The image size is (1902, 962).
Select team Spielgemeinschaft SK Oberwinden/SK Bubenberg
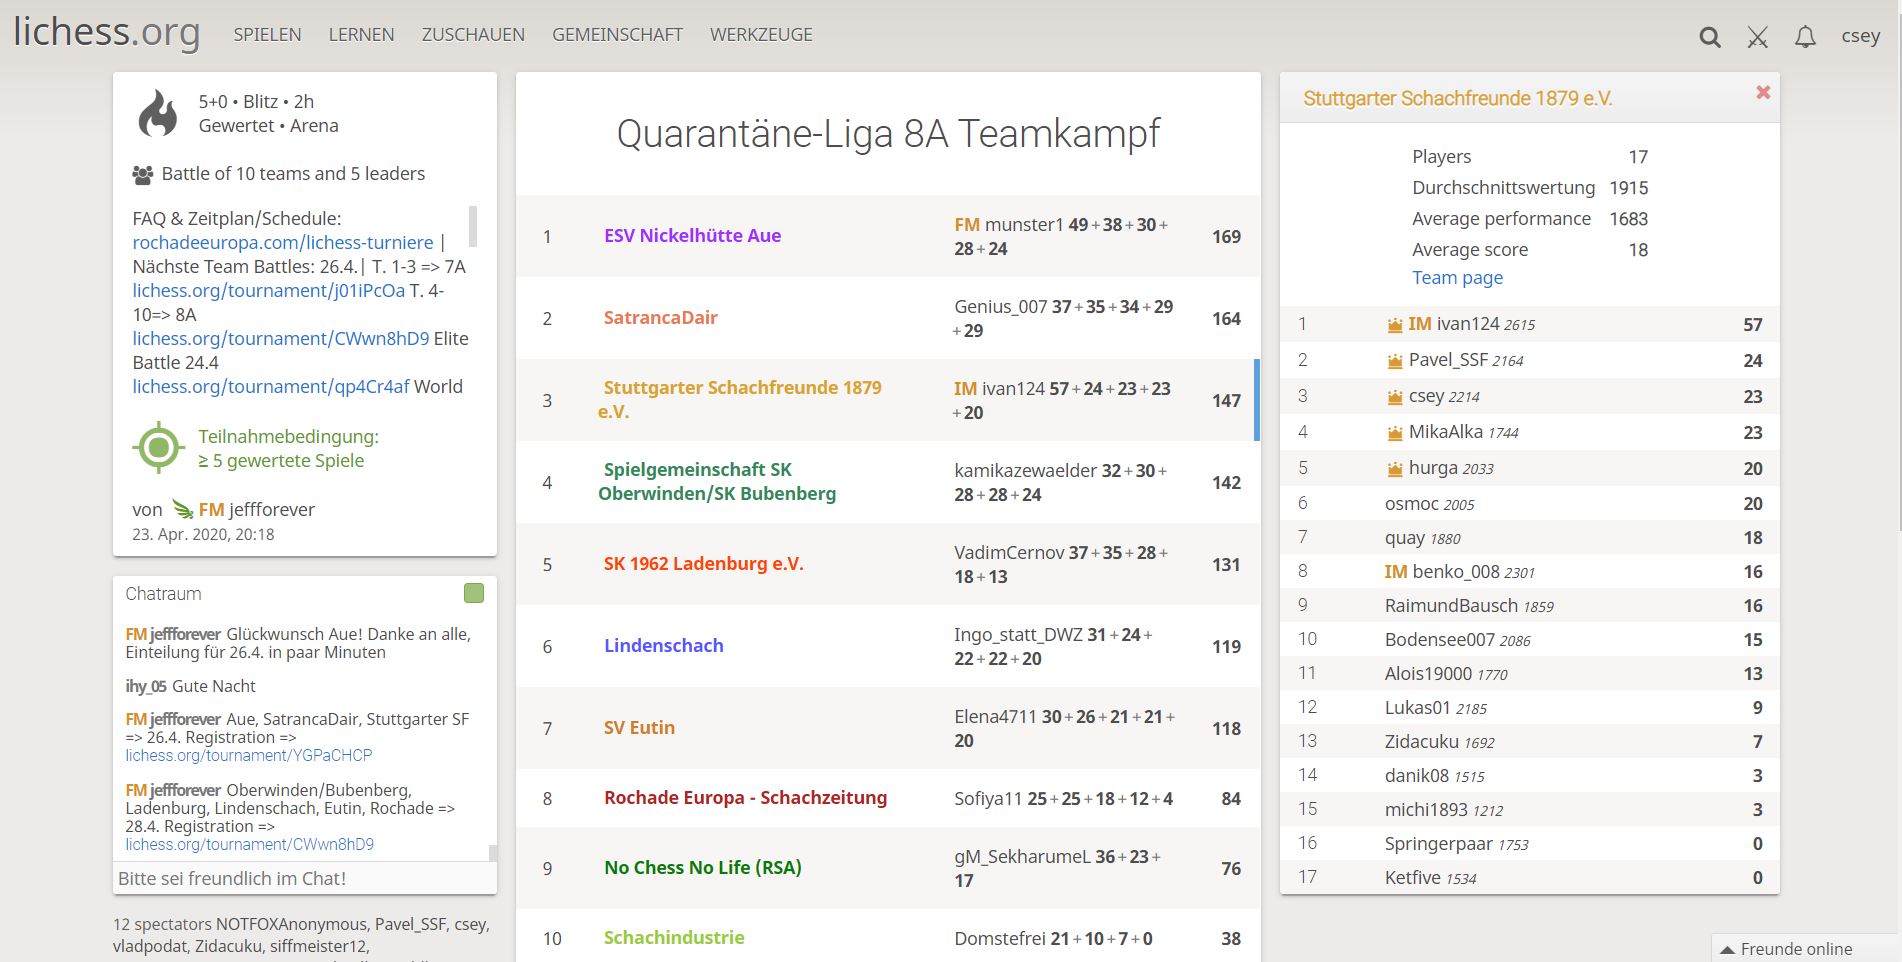tap(717, 482)
